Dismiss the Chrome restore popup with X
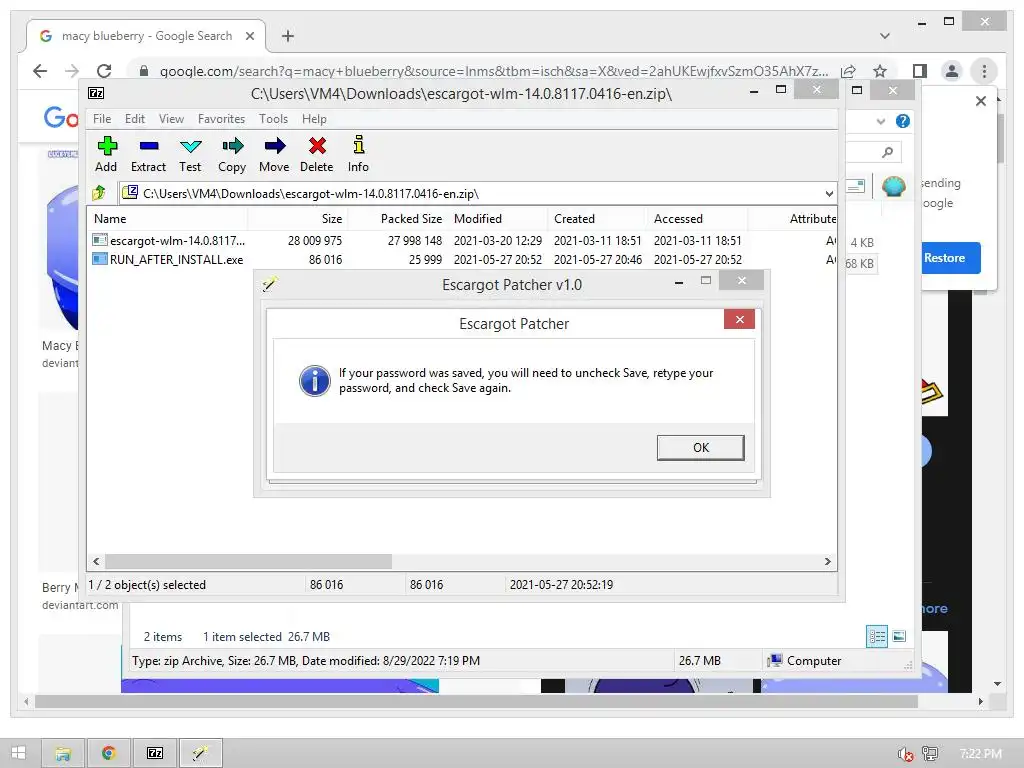The width and height of the screenshot is (1024, 768). (x=980, y=101)
